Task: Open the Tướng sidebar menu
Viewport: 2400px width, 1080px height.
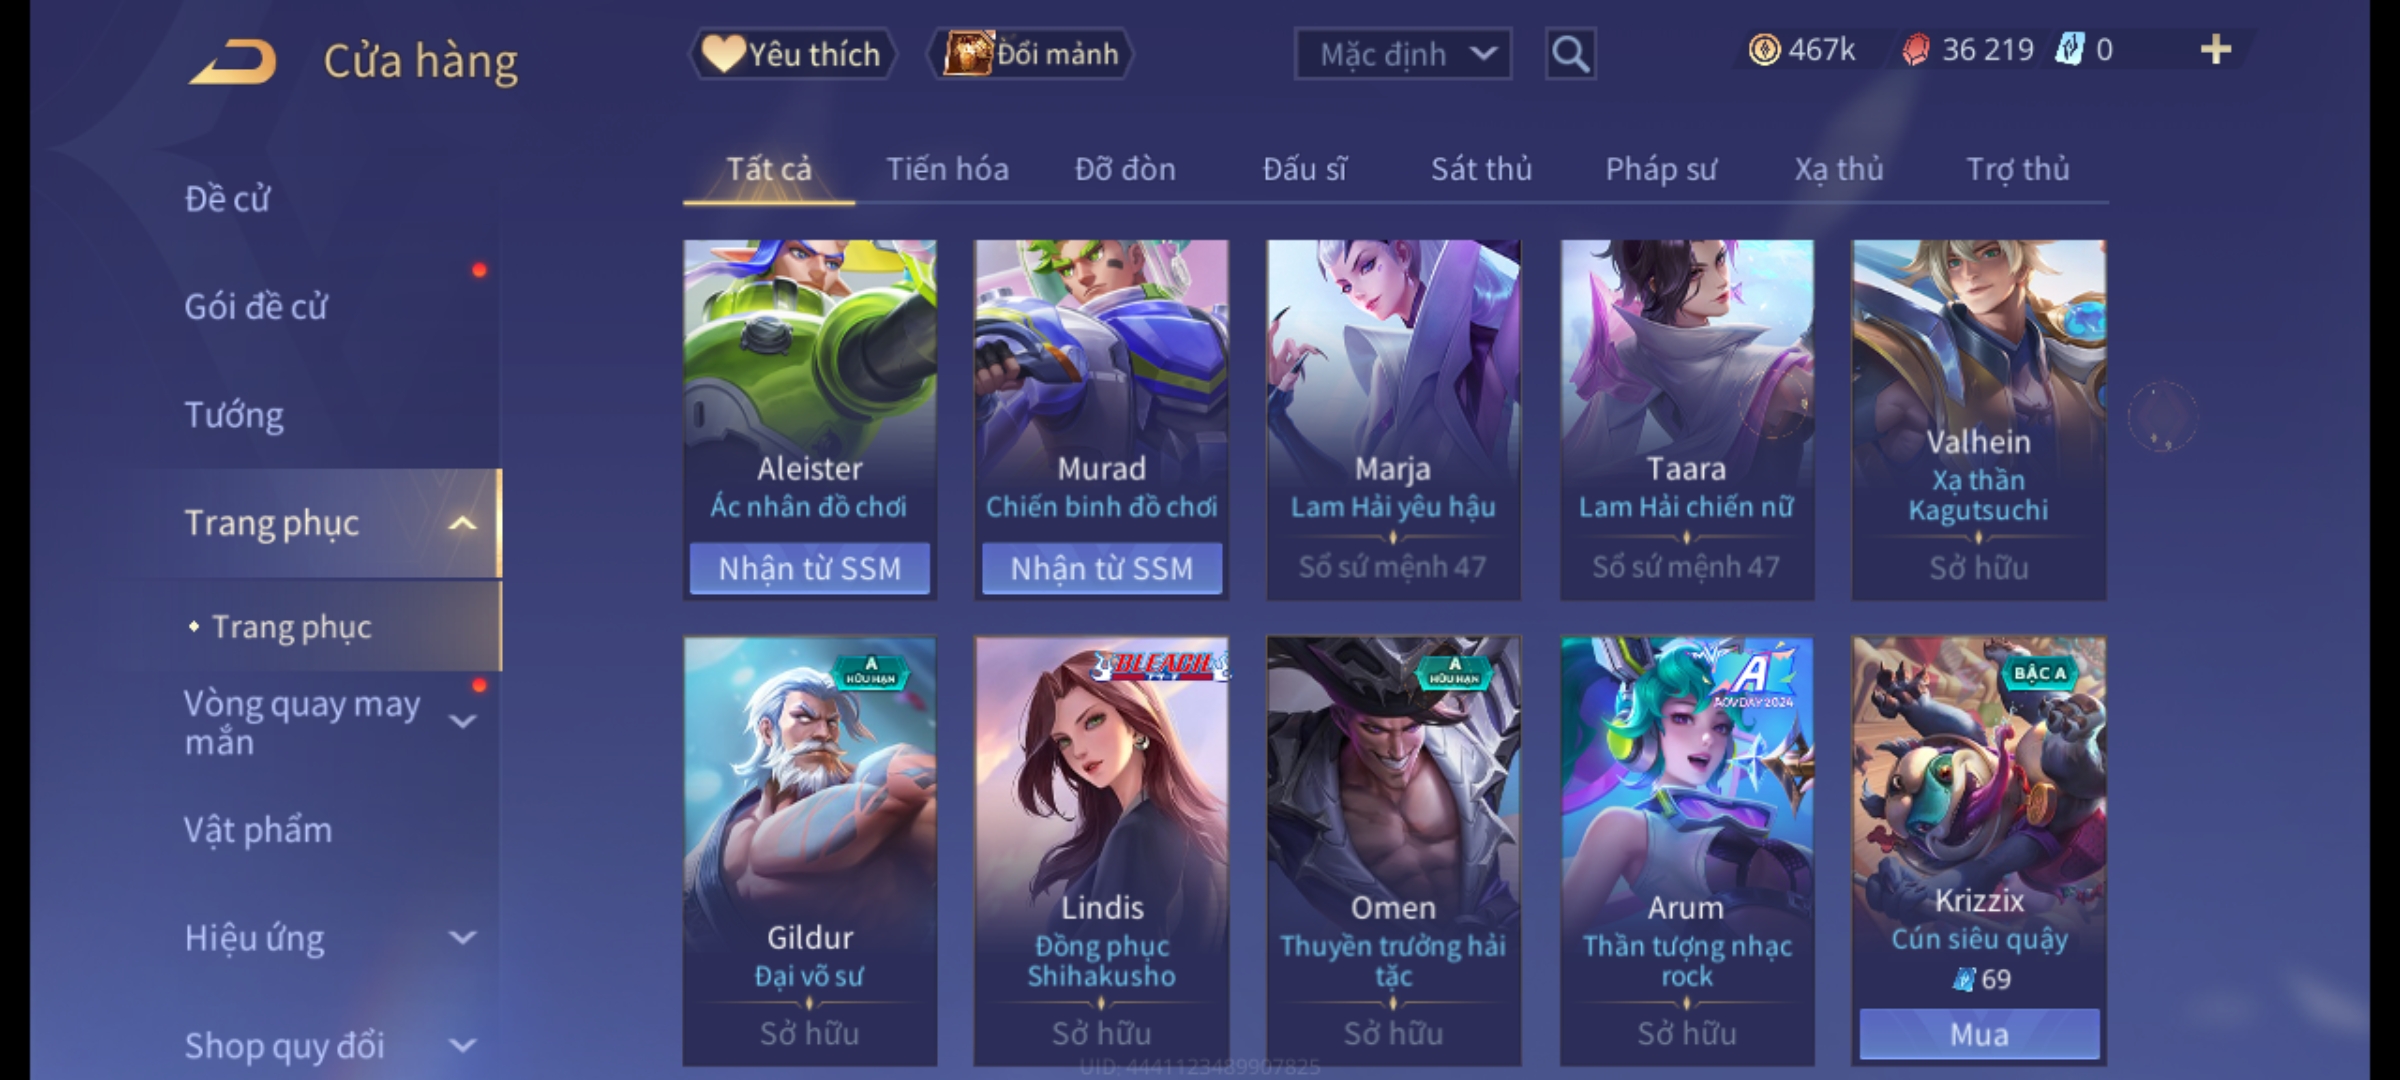Action: (x=234, y=415)
